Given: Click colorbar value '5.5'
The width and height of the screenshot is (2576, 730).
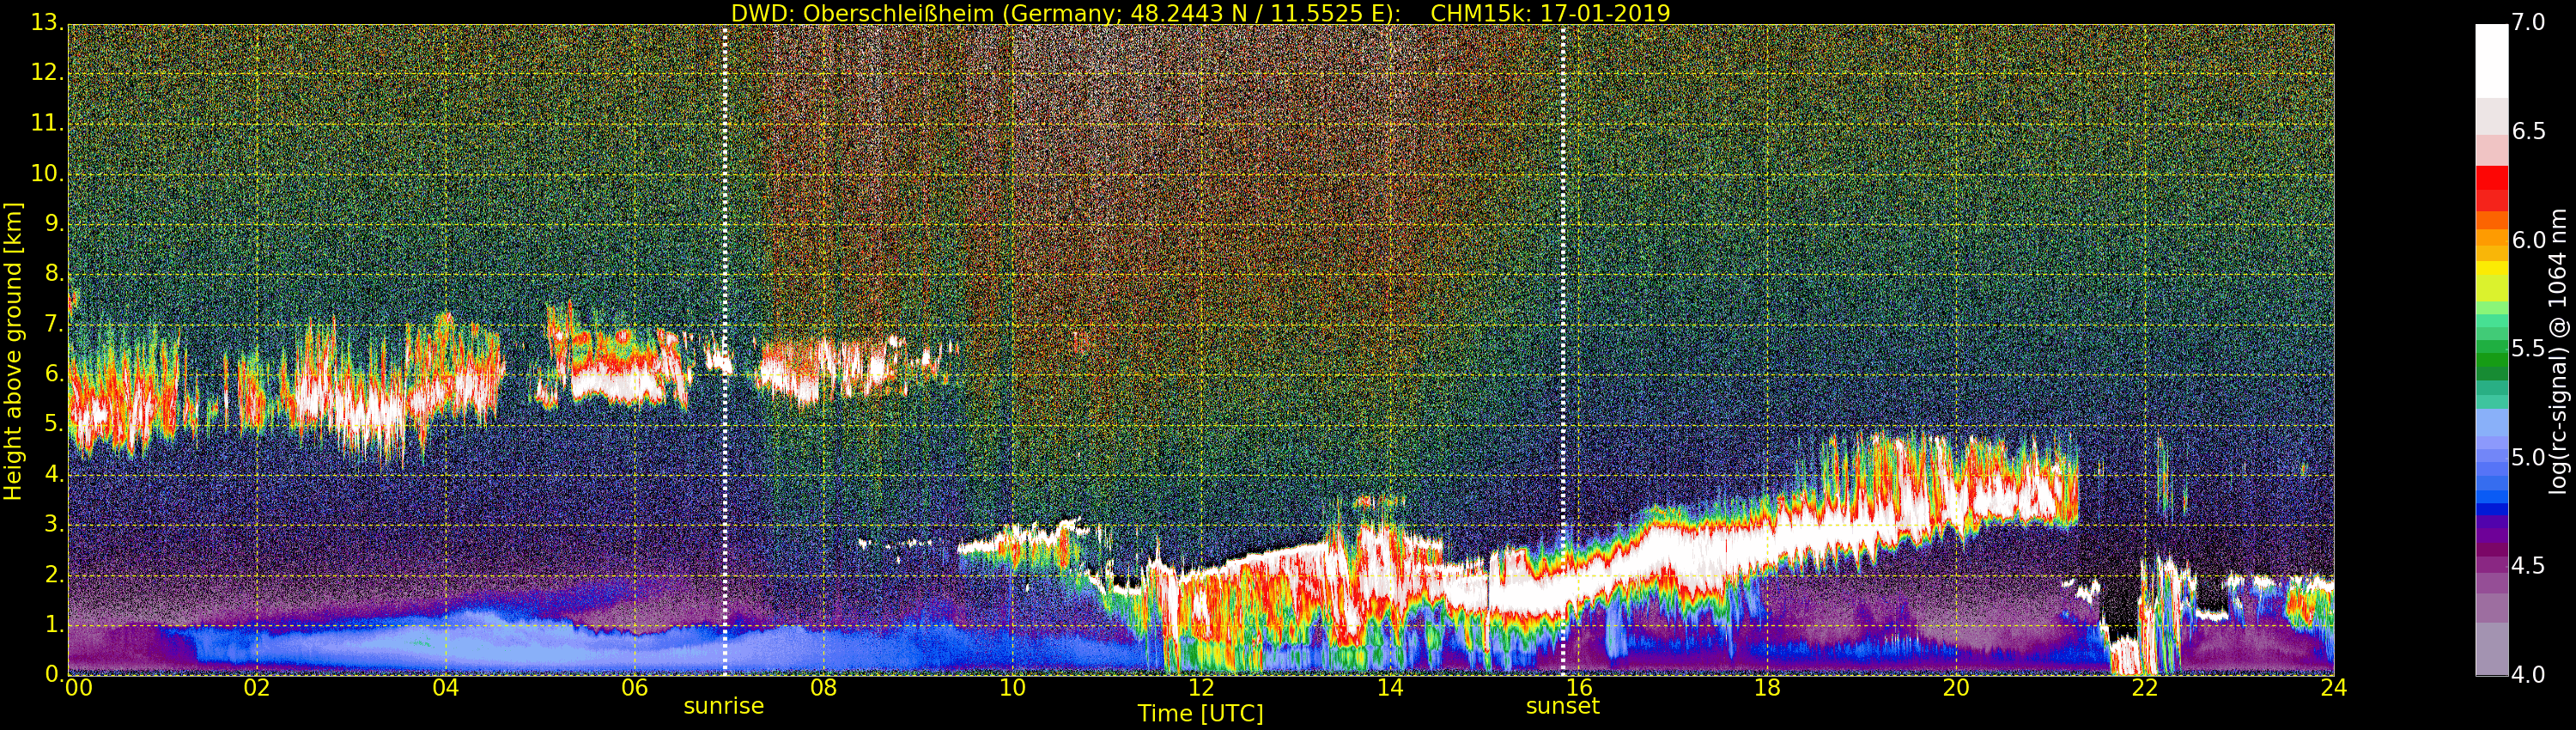Looking at the screenshot, I should (2529, 349).
